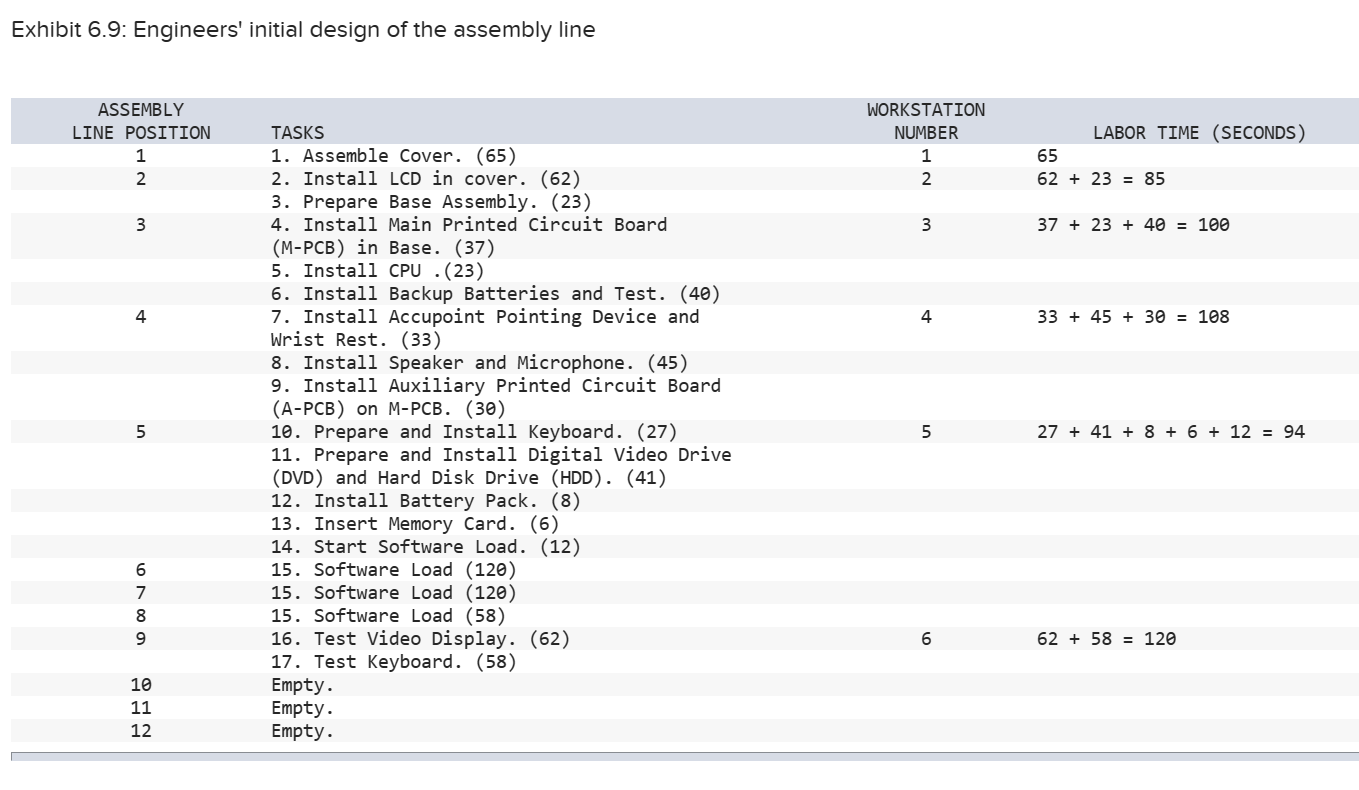Select '13. Insert Memory Card. (6)'
Image resolution: width=1359 pixels, height=790 pixels.
pos(415,524)
